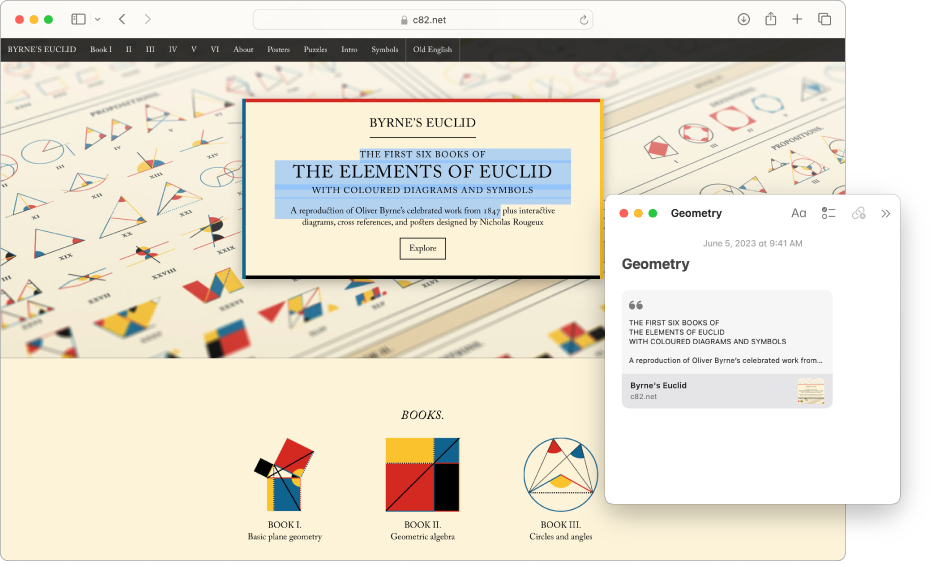The width and height of the screenshot is (932, 564).
Task: Zoom the Geometry Quick Note window
Action: (653, 213)
